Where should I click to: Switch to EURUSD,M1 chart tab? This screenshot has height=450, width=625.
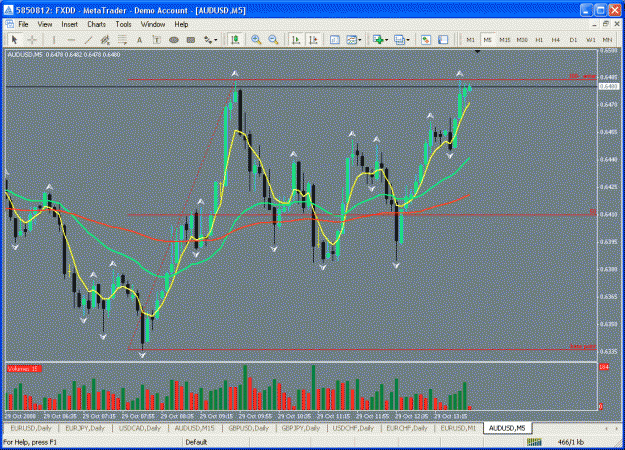pyautogui.click(x=458, y=428)
